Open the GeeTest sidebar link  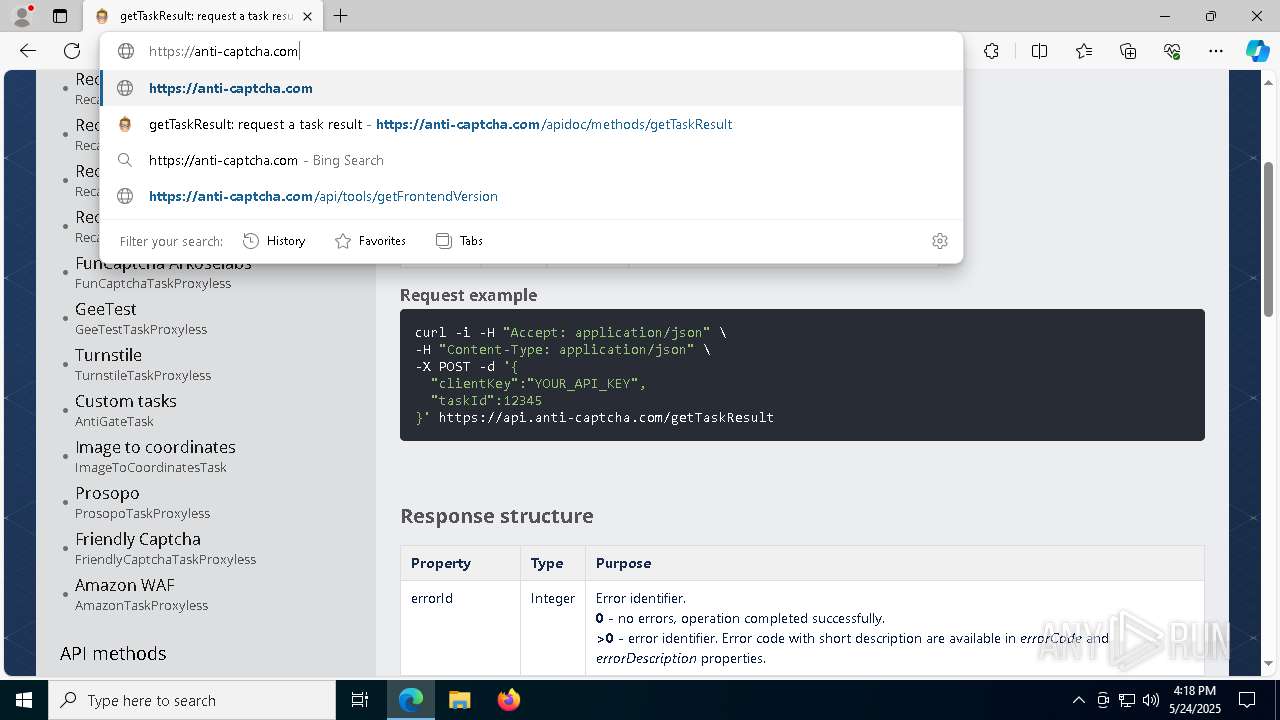coord(106,310)
